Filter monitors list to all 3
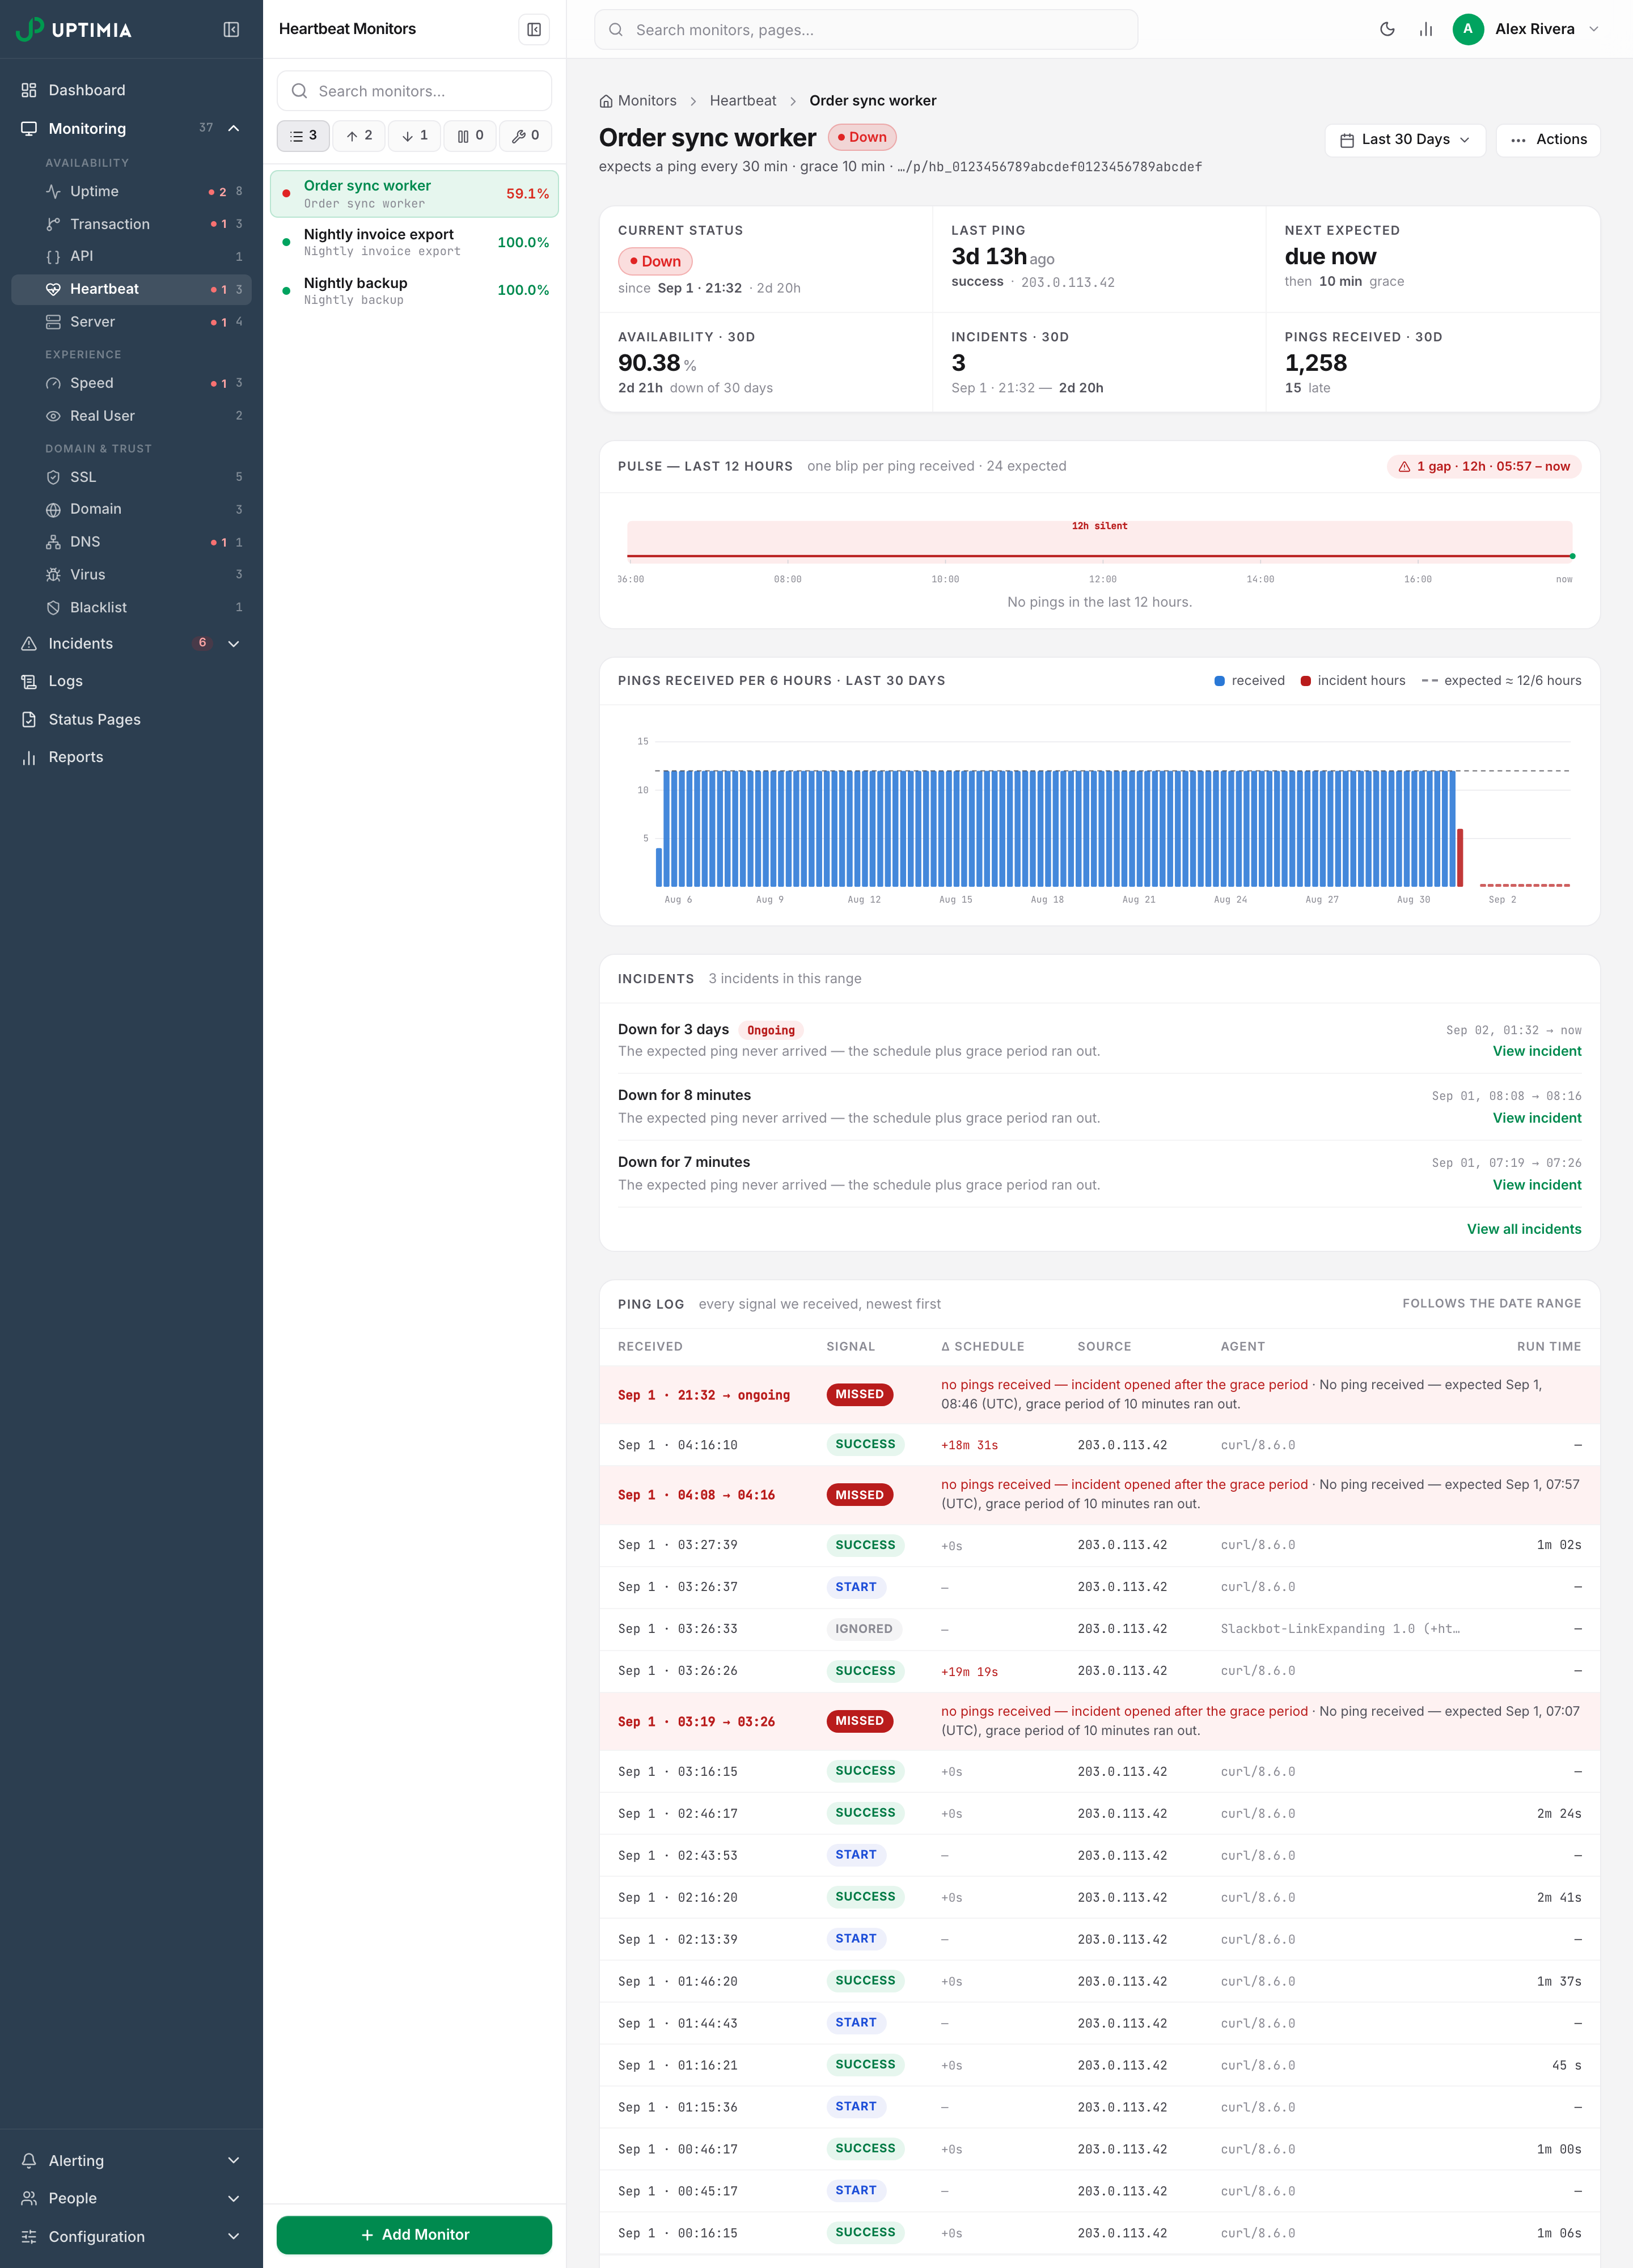 point(303,136)
